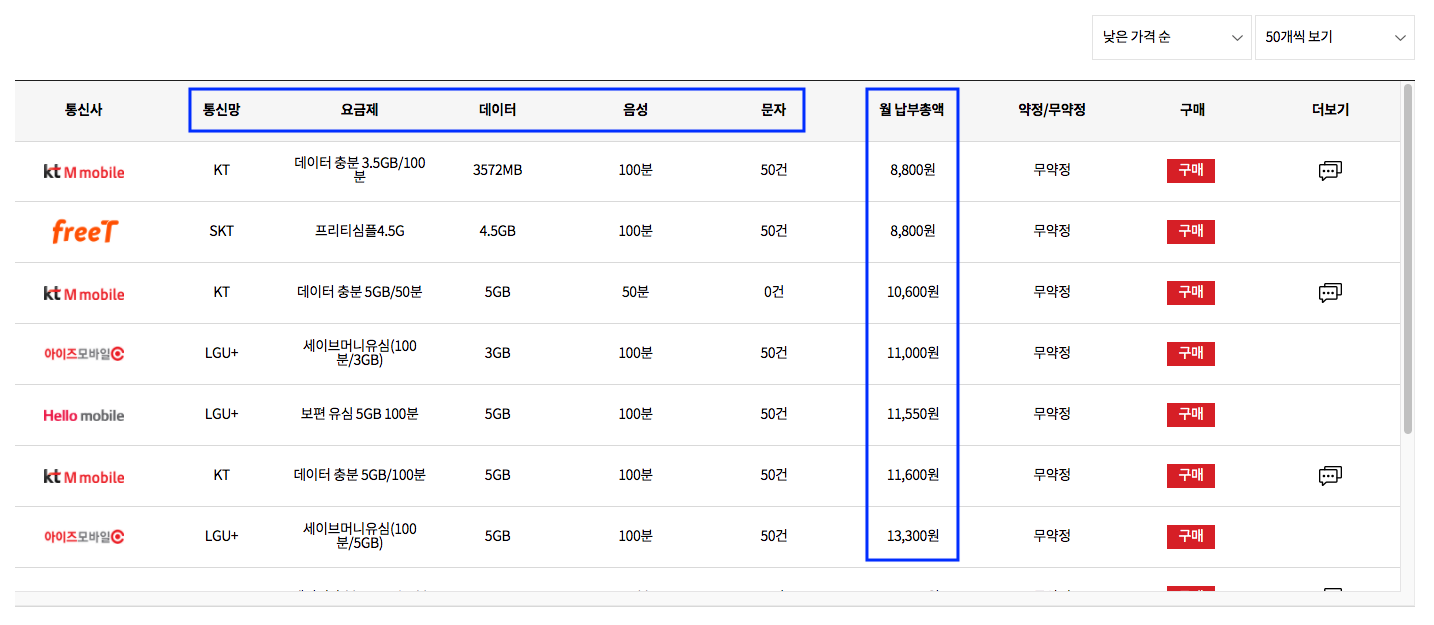Open the 낮은 가격 순 sort dropdown

pos(1170,37)
